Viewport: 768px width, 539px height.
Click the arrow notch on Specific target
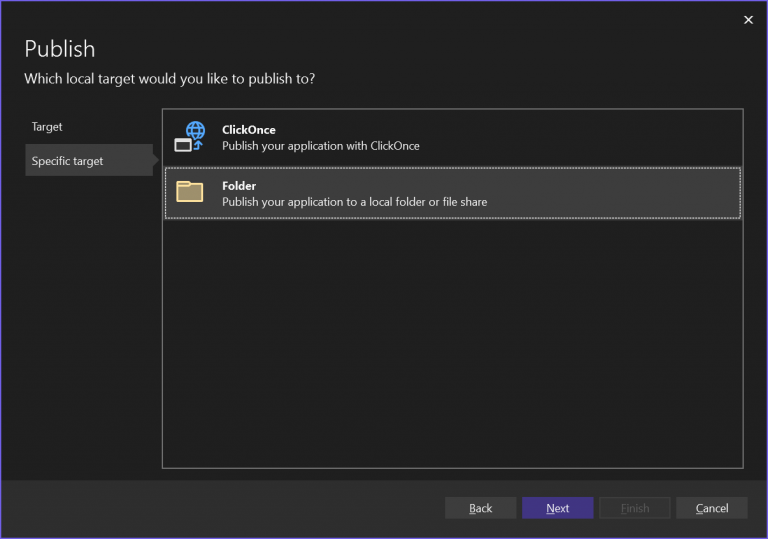[x=156, y=160]
